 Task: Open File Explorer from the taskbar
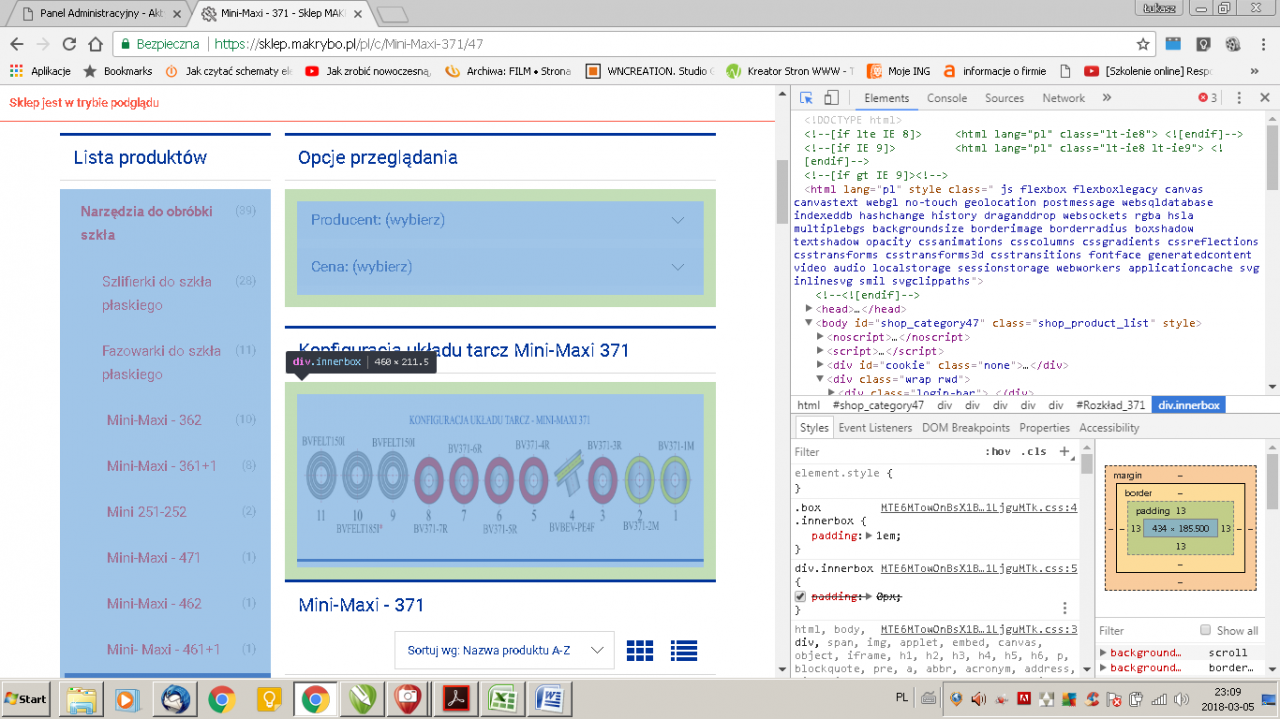point(82,698)
